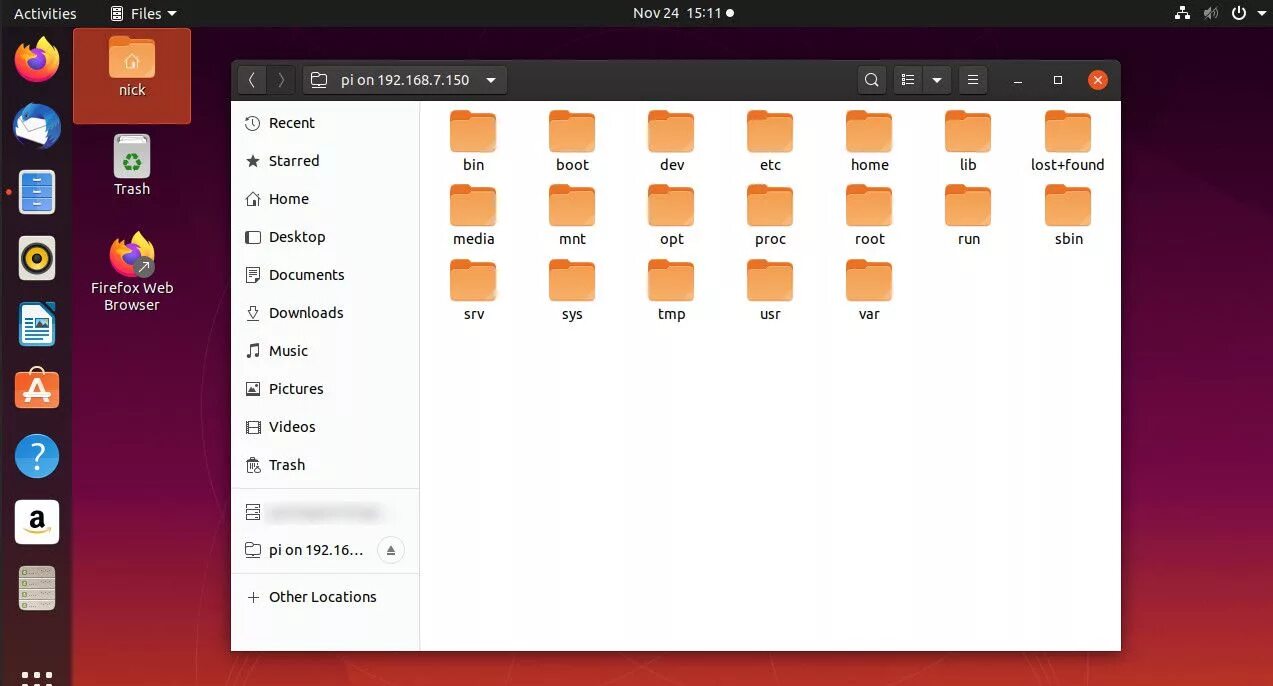This screenshot has width=1273, height=686.
Task: Launch LibreOffice Writer from the dock
Action: (37, 324)
